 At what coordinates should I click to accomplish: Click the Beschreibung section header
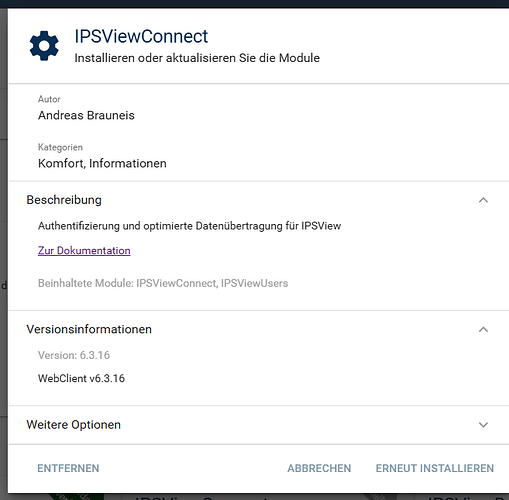(x=258, y=200)
